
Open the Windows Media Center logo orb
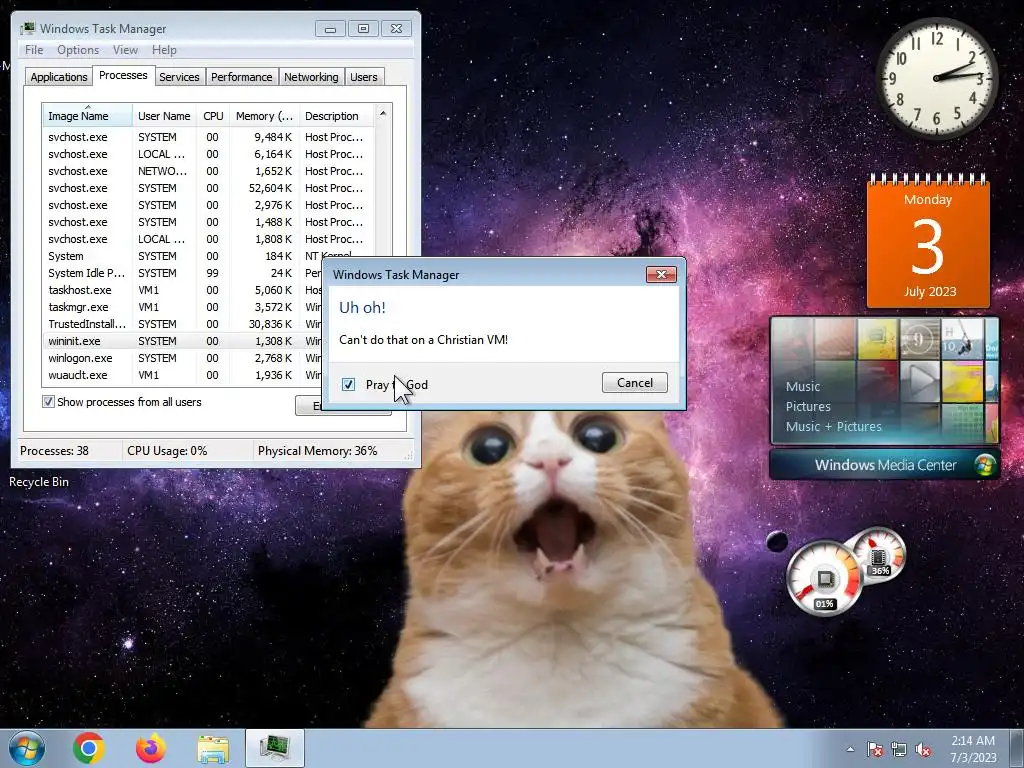click(985, 465)
